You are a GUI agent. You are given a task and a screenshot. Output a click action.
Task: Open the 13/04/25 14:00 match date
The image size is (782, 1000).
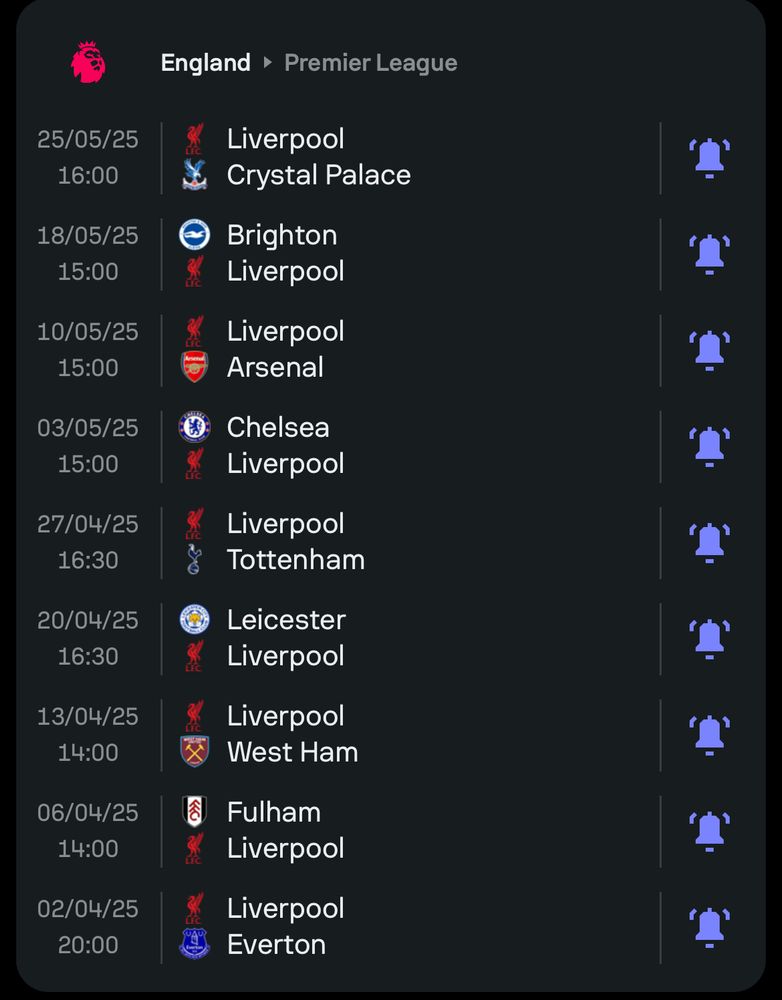[x=88, y=735]
